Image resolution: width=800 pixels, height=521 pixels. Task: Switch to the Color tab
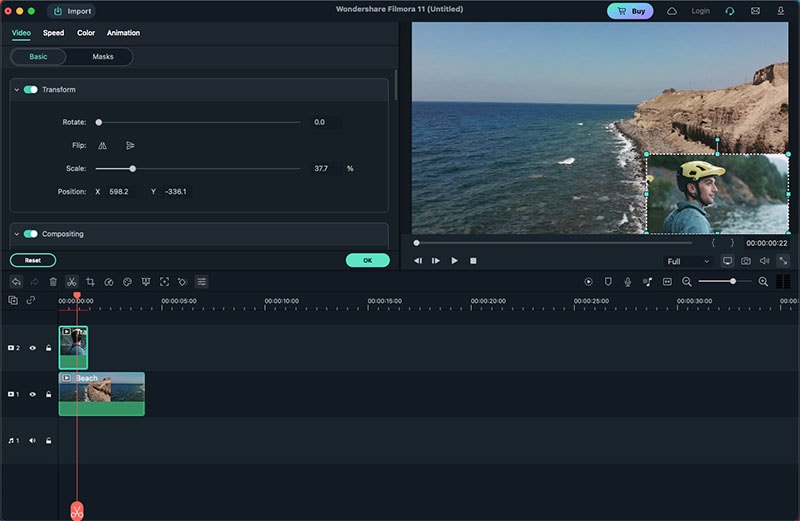pos(86,33)
